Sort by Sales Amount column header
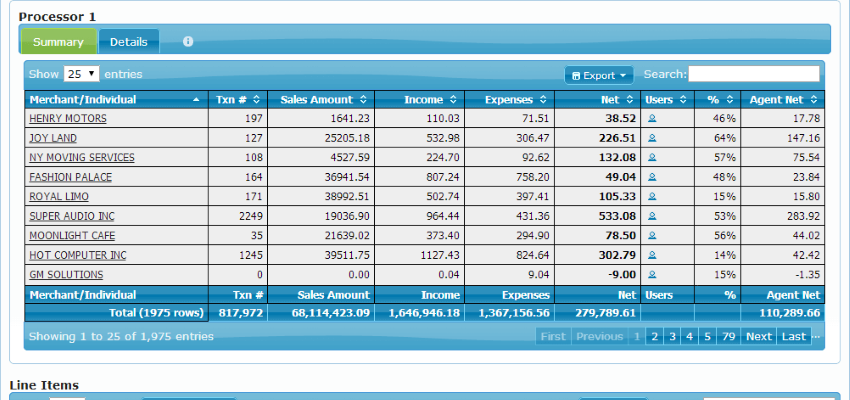 (321, 100)
